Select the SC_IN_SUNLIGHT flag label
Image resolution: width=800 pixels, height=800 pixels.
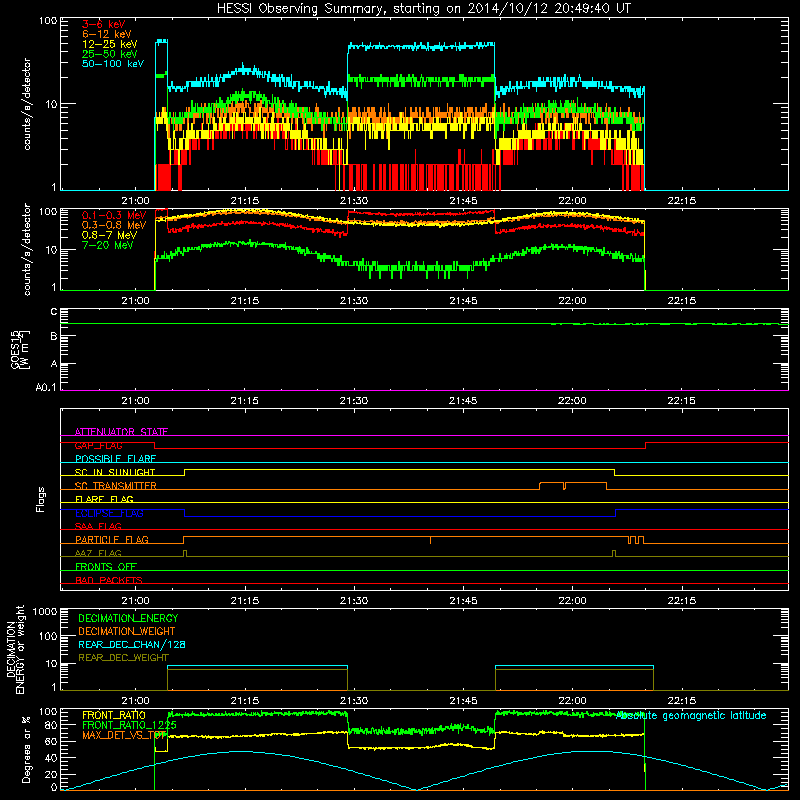(x=115, y=472)
